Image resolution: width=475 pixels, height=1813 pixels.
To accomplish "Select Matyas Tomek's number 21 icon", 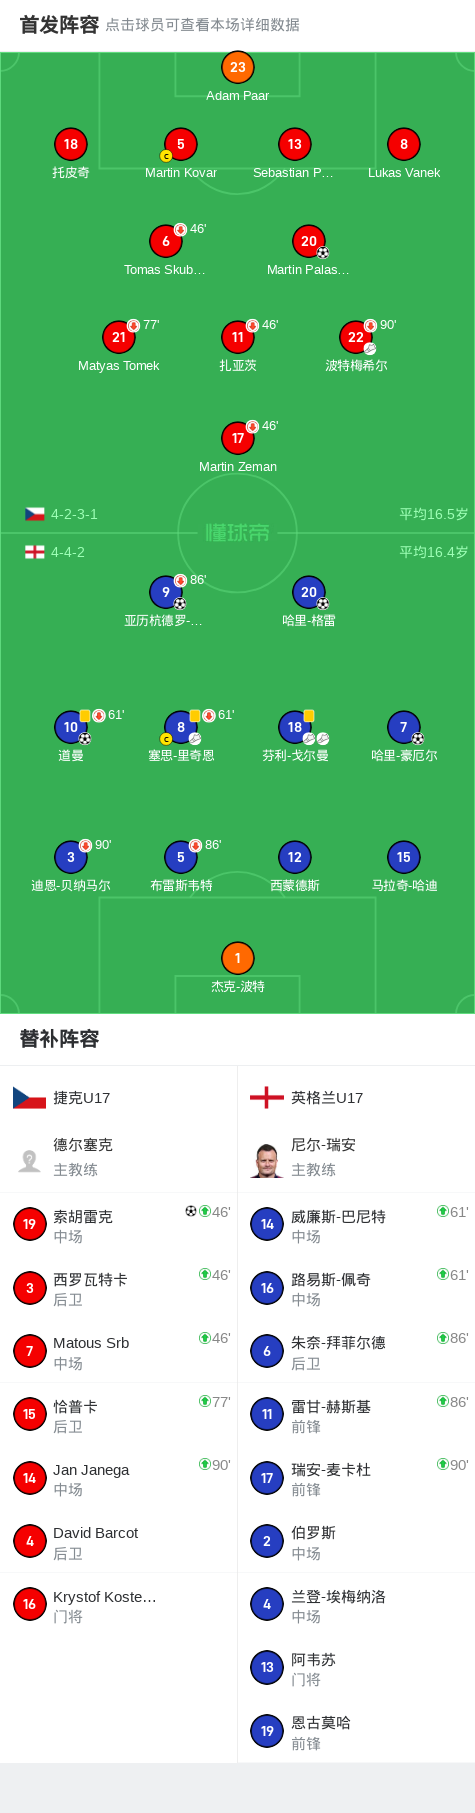I will click(119, 337).
